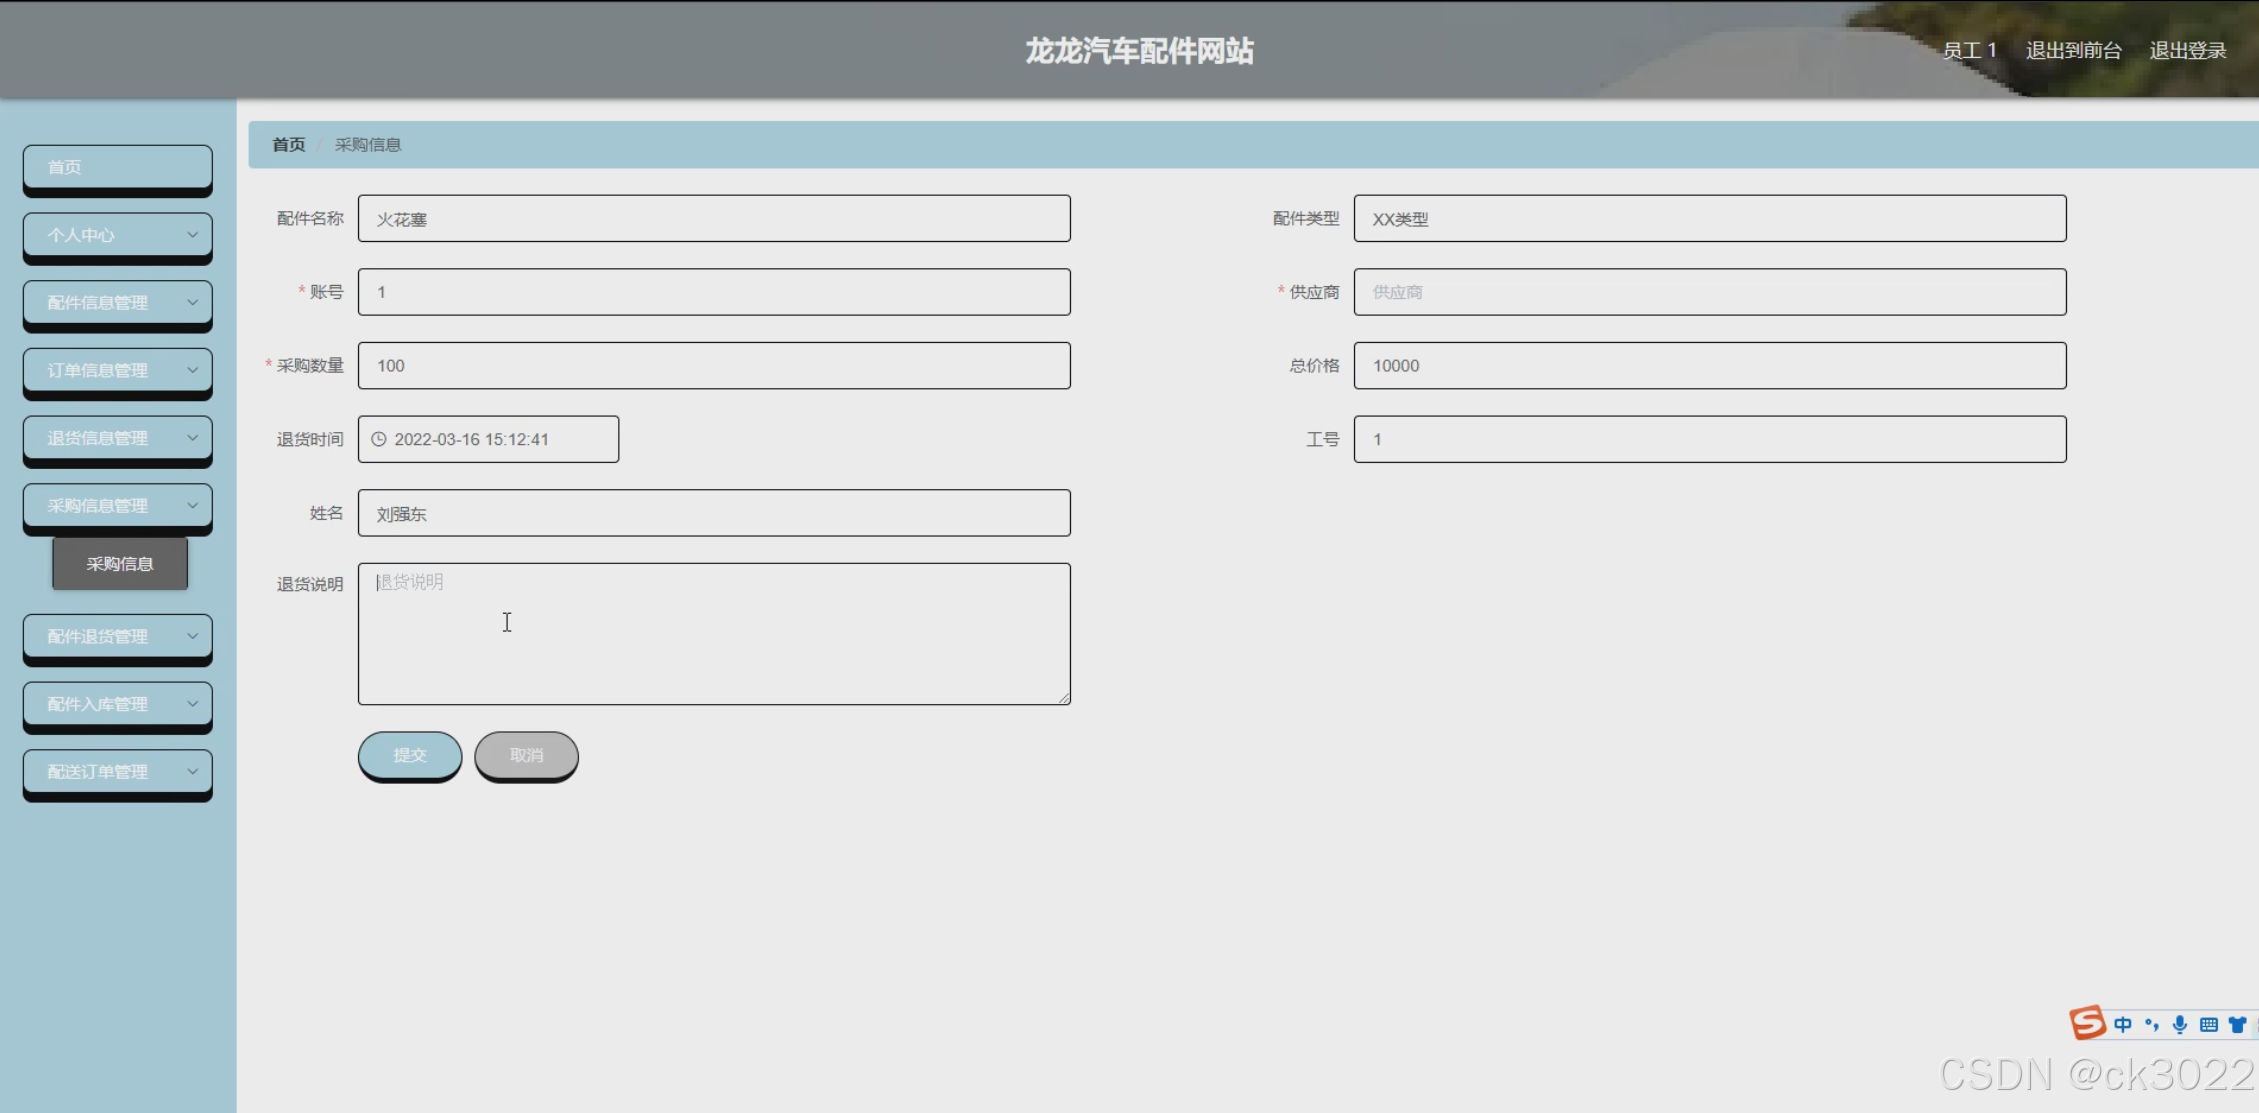Image resolution: width=2259 pixels, height=1113 pixels.
Task: Toggle Chinese input mode indicator 中
Action: (2123, 1024)
